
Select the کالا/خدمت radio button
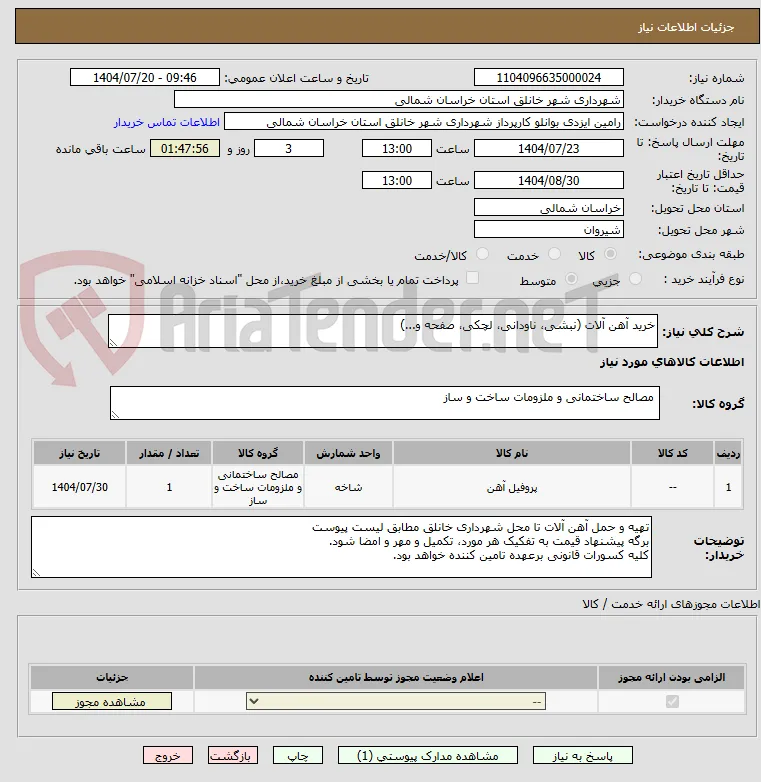tap(482, 254)
